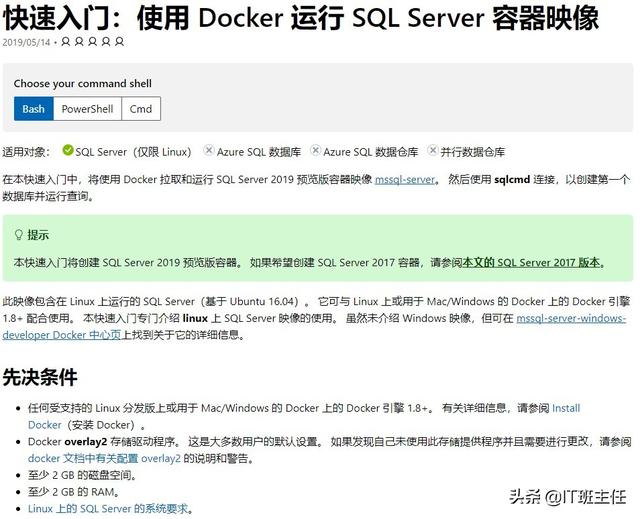This screenshot has width=640, height=519.
Task: Switch to the PowerShell tab
Action: [x=87, y=109]
